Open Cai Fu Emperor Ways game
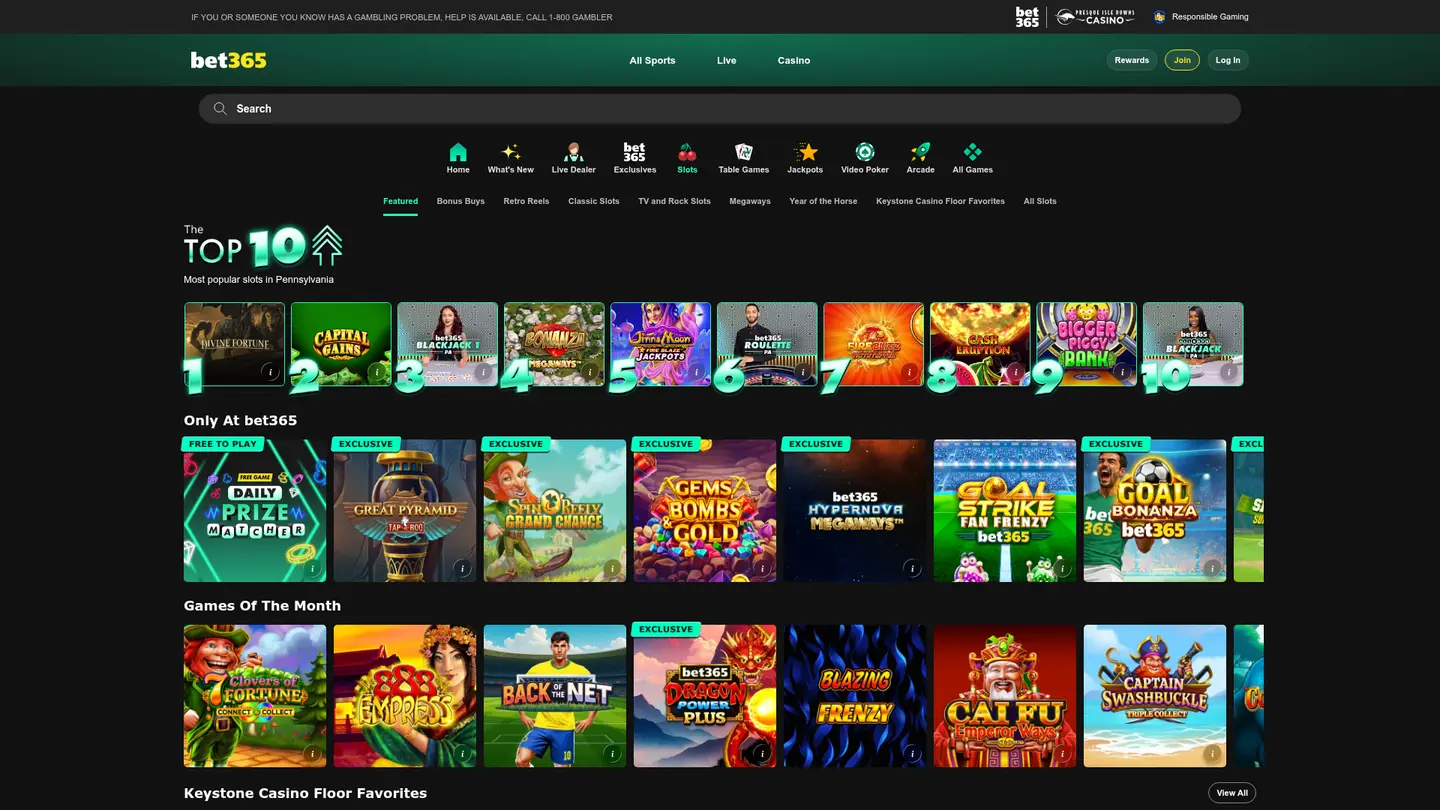 [1005, 696]
